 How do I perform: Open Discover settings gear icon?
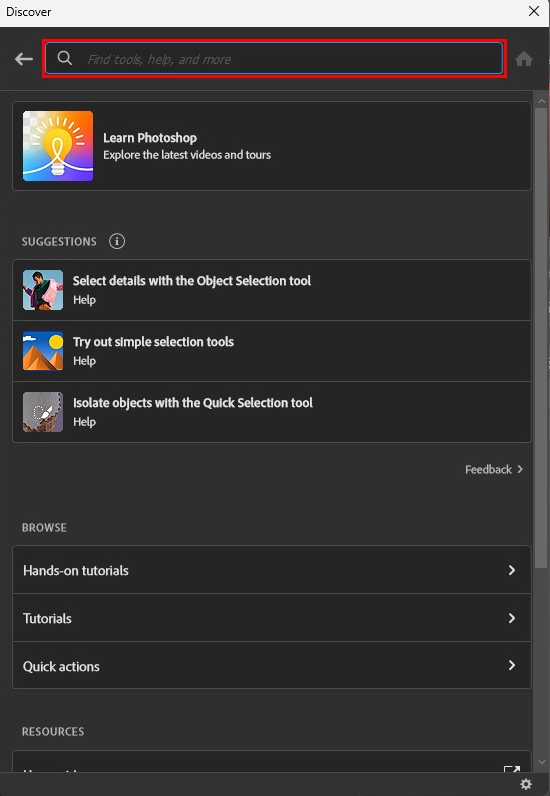coord(526,784)
